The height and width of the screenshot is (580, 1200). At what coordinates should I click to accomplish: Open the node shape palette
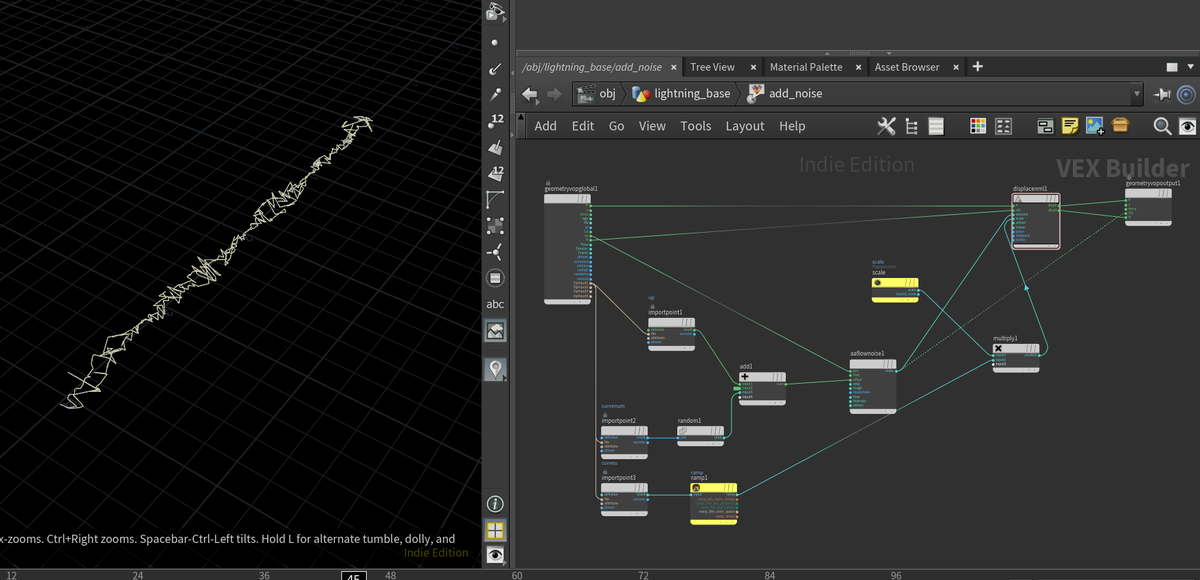click(x=1003, y=126)
